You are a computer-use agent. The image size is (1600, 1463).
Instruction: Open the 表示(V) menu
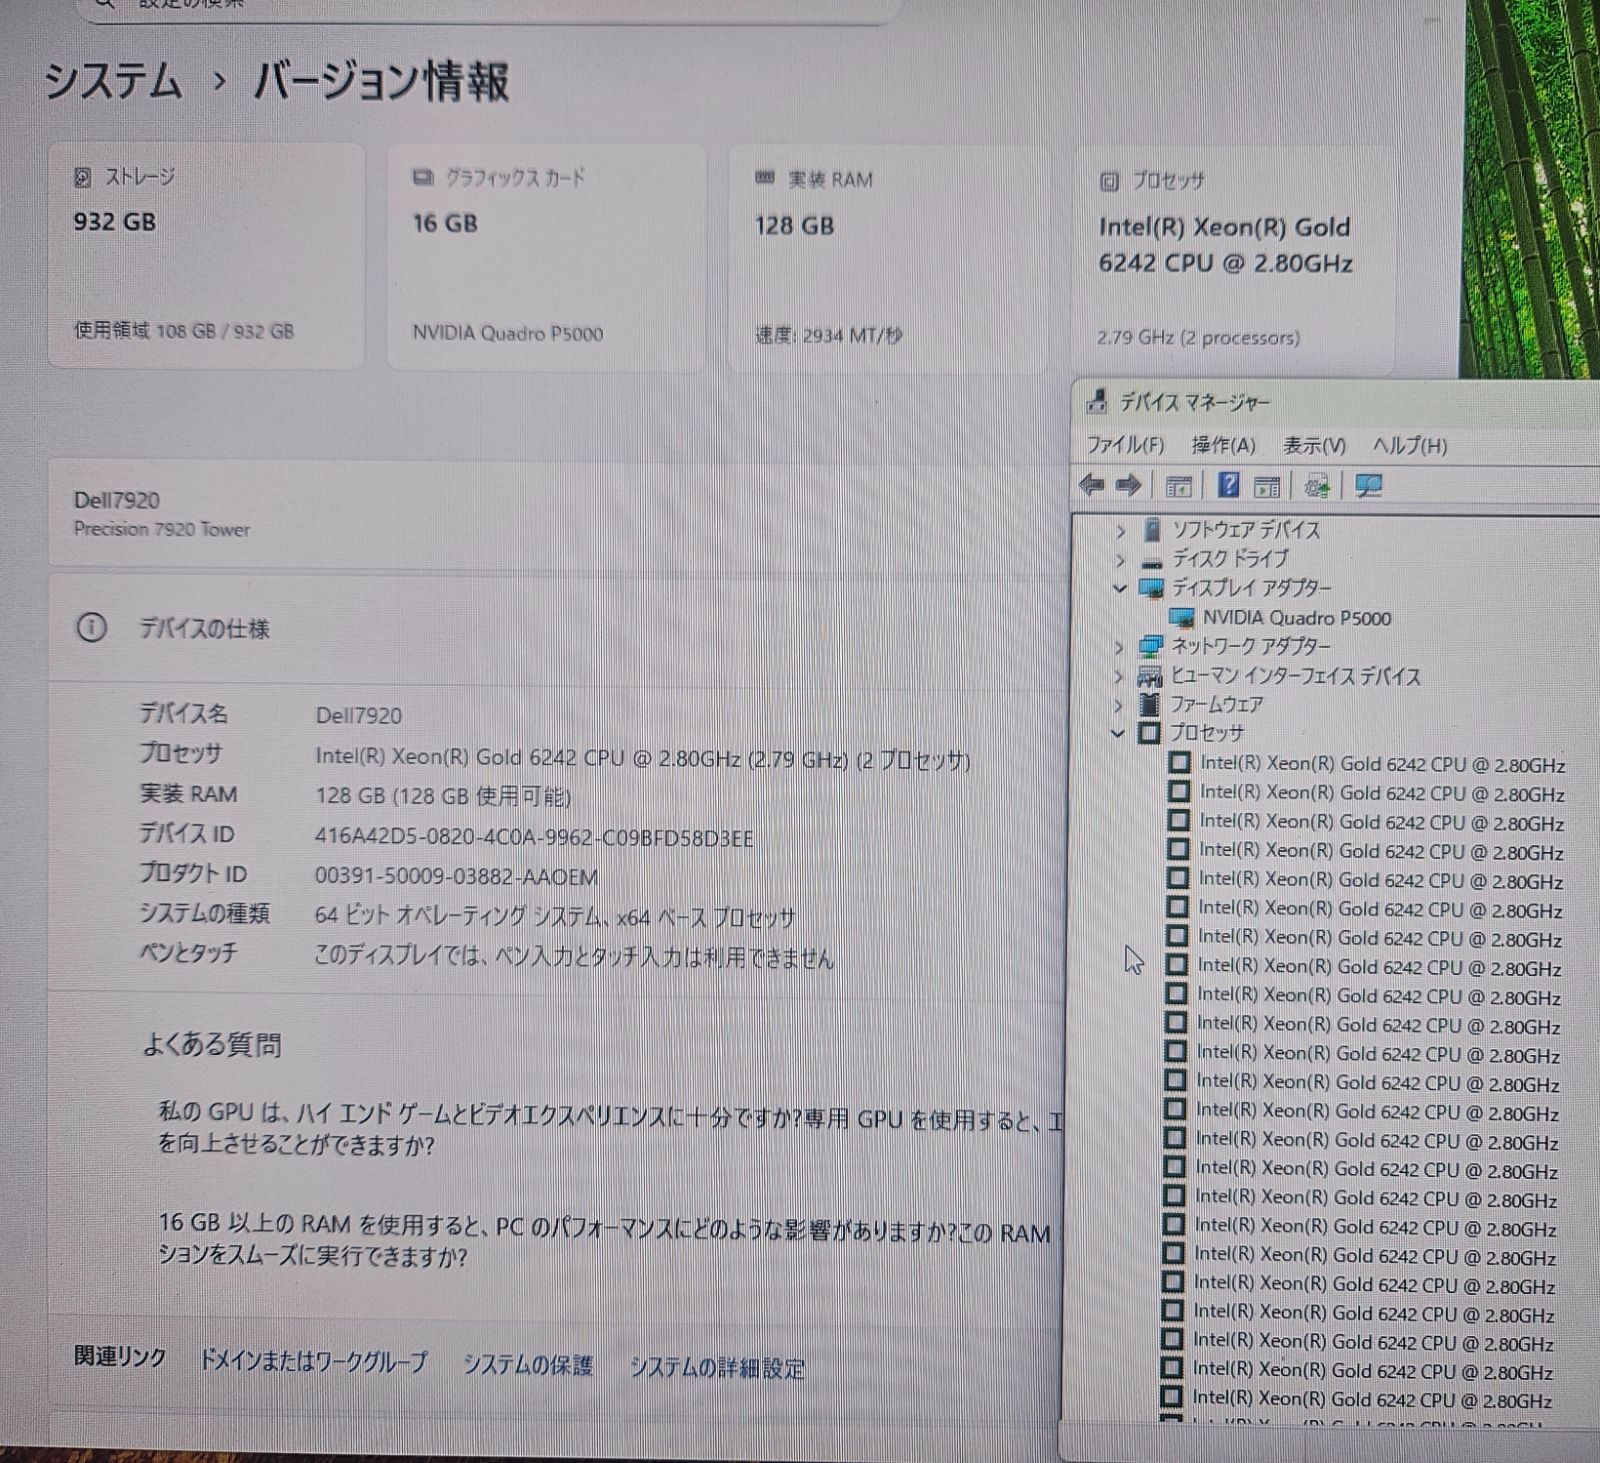pyautogui.click(x=1314, y=446)
